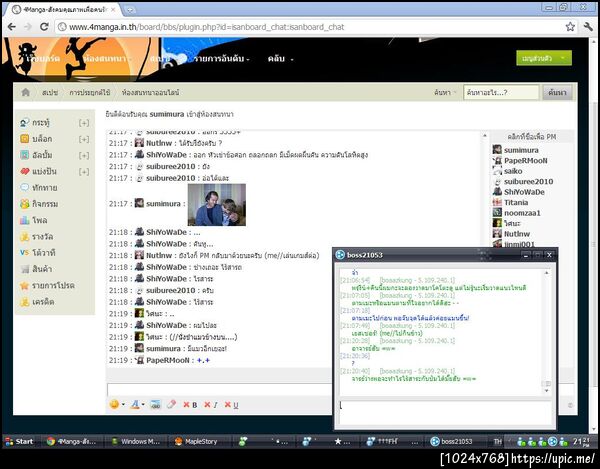Click the chat log scroll up arrow

pyautogui.click(x=484, y=135)
